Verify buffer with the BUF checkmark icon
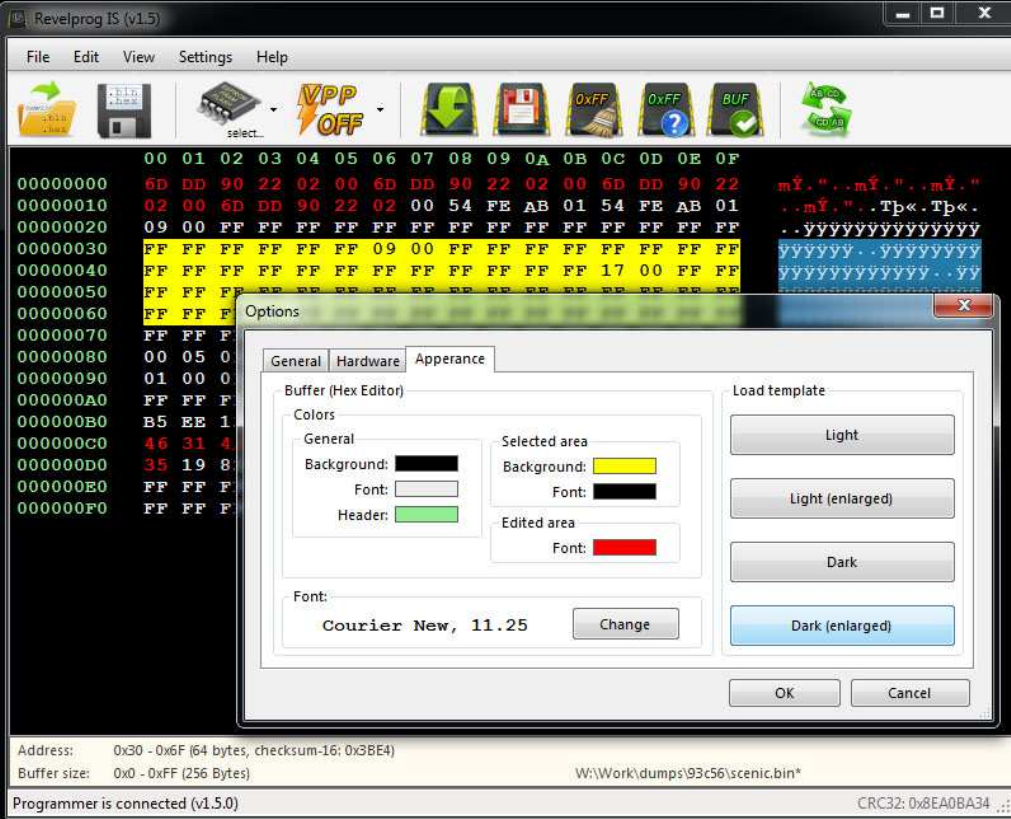 736,110
